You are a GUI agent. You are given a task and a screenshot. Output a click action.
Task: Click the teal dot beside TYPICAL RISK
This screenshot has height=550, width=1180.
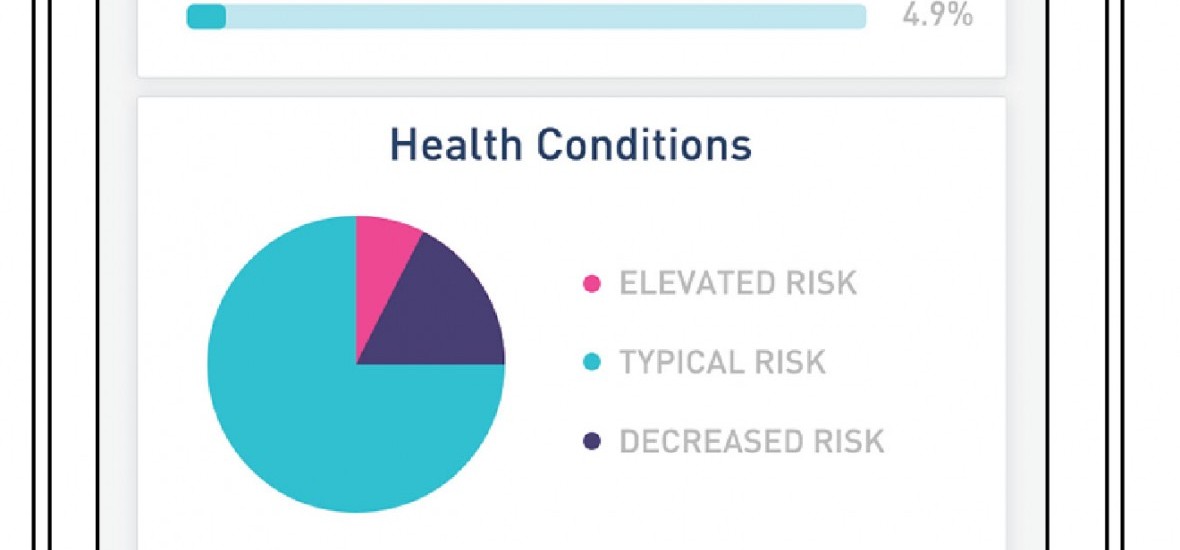592,362
